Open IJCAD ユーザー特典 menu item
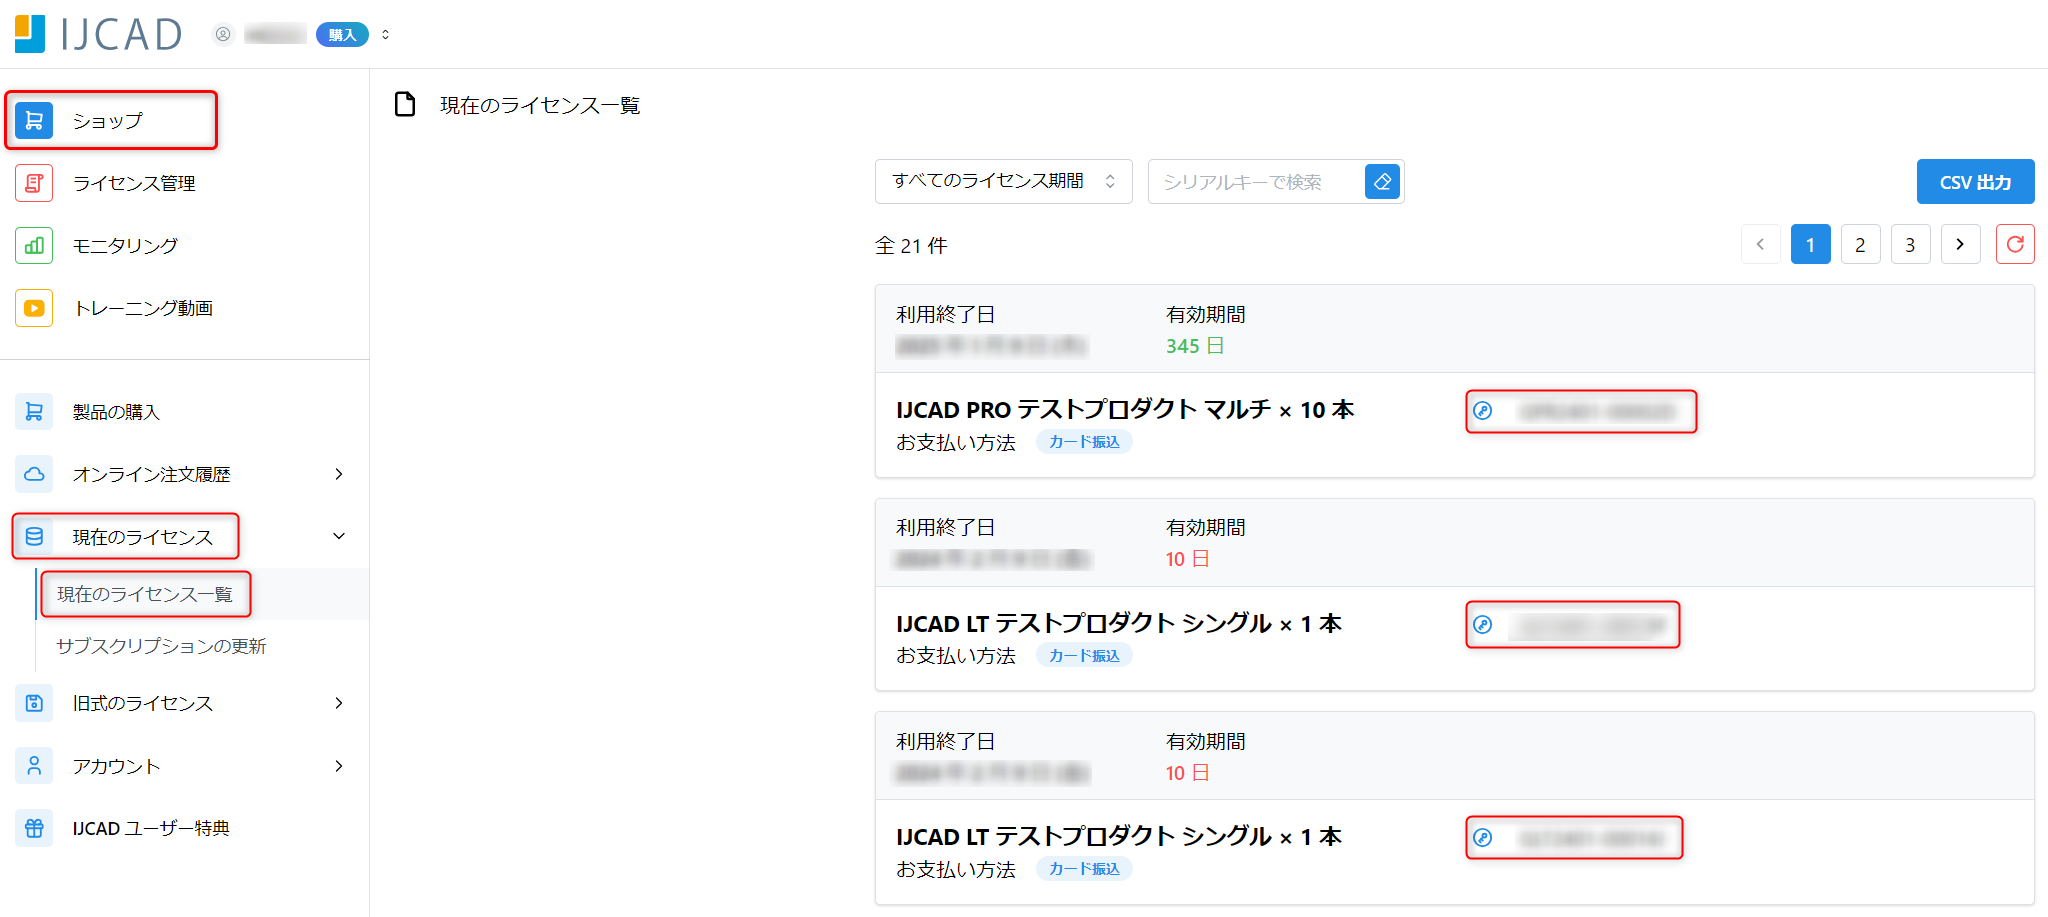The height and width of the screenshot is (917, 2048). (151, 828)
